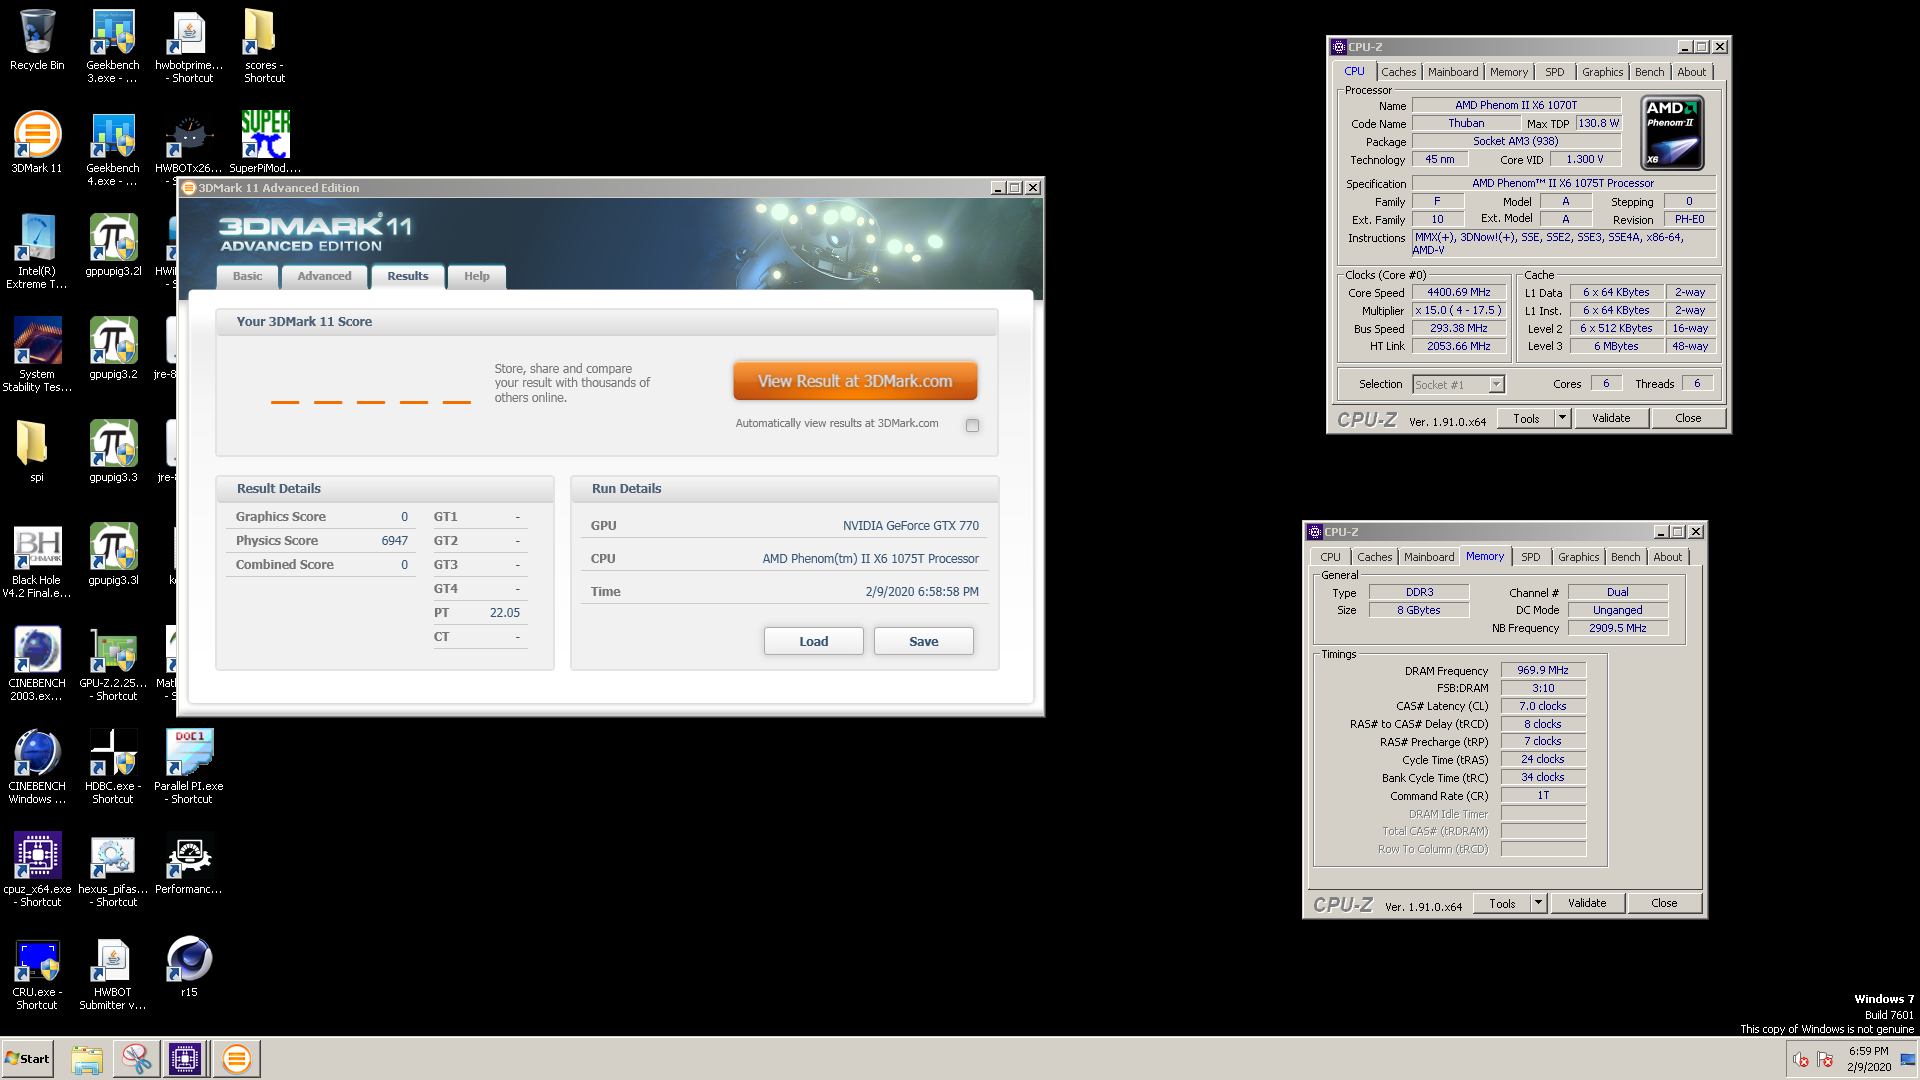Click the Save button in Run Details
1920x1080 pixels.
click(923, 641)
